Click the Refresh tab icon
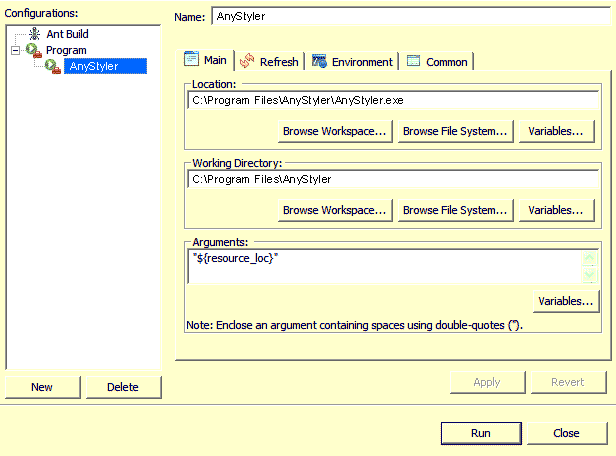This screenshot has width=616, height=456. [248, 61]
